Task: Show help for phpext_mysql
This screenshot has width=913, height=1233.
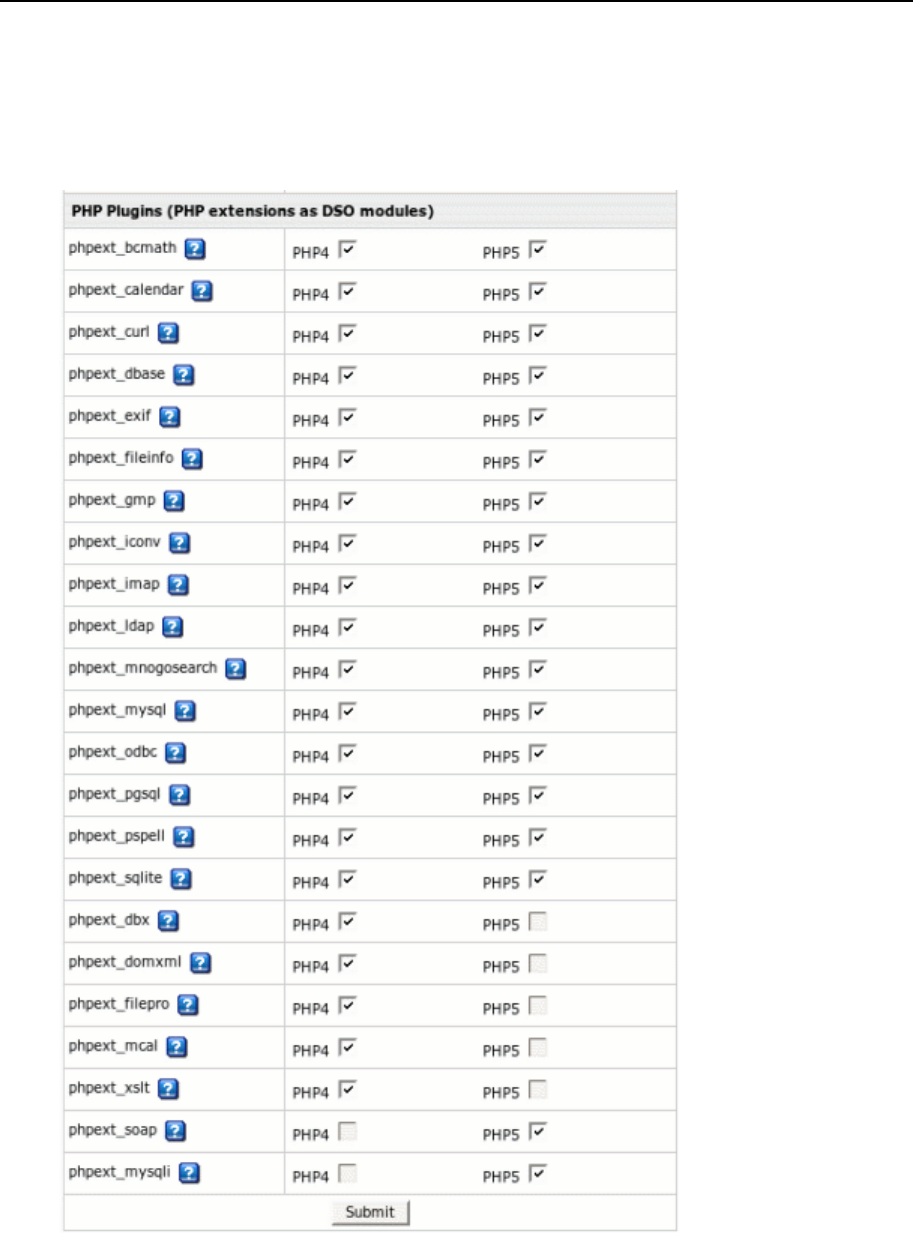Action: pyautogui.click(x=185, y=711)
